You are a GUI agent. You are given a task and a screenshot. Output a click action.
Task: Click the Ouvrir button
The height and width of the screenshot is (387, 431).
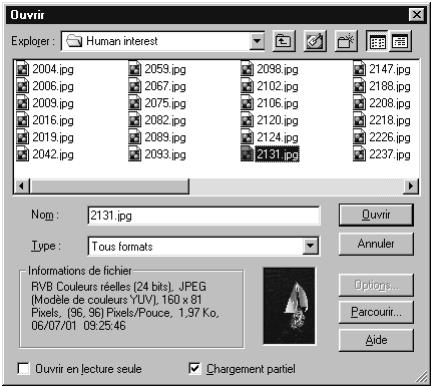tap(376, 215)
